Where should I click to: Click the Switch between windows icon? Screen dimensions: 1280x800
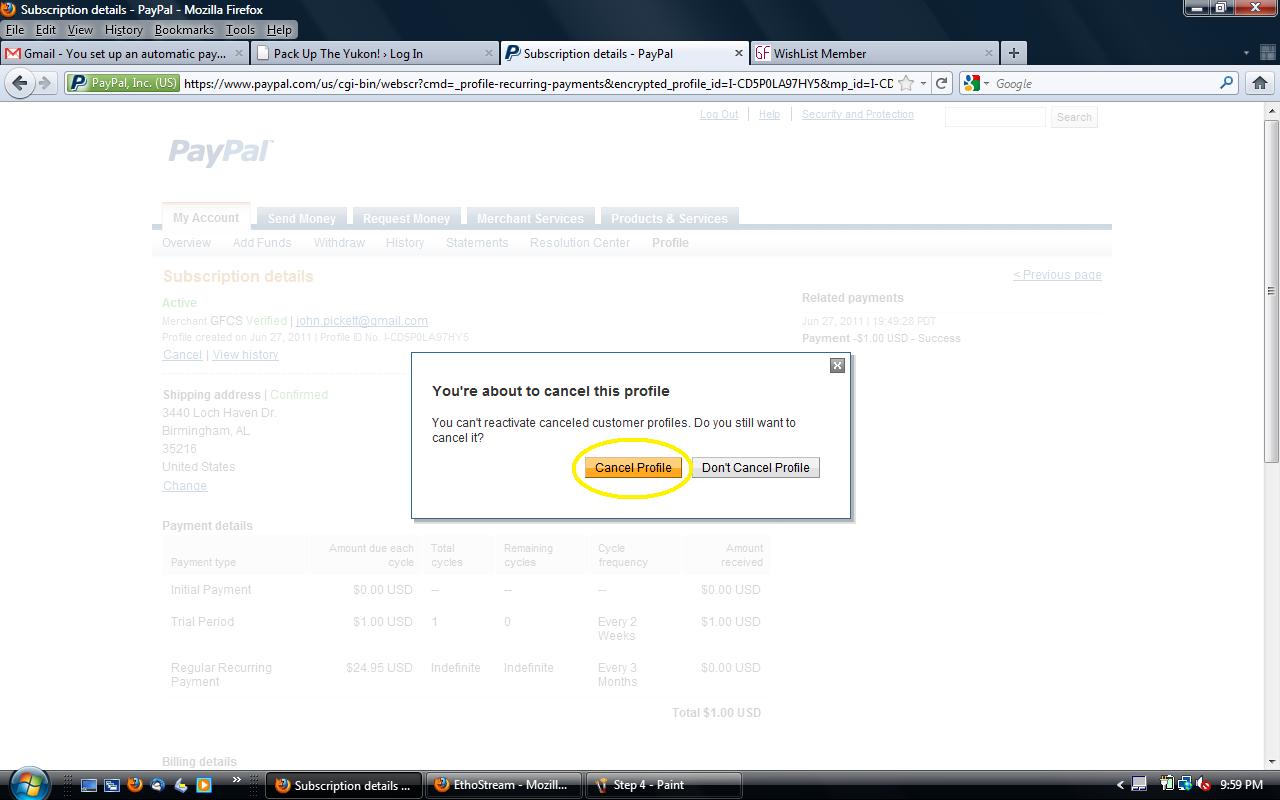pos(112,785)
